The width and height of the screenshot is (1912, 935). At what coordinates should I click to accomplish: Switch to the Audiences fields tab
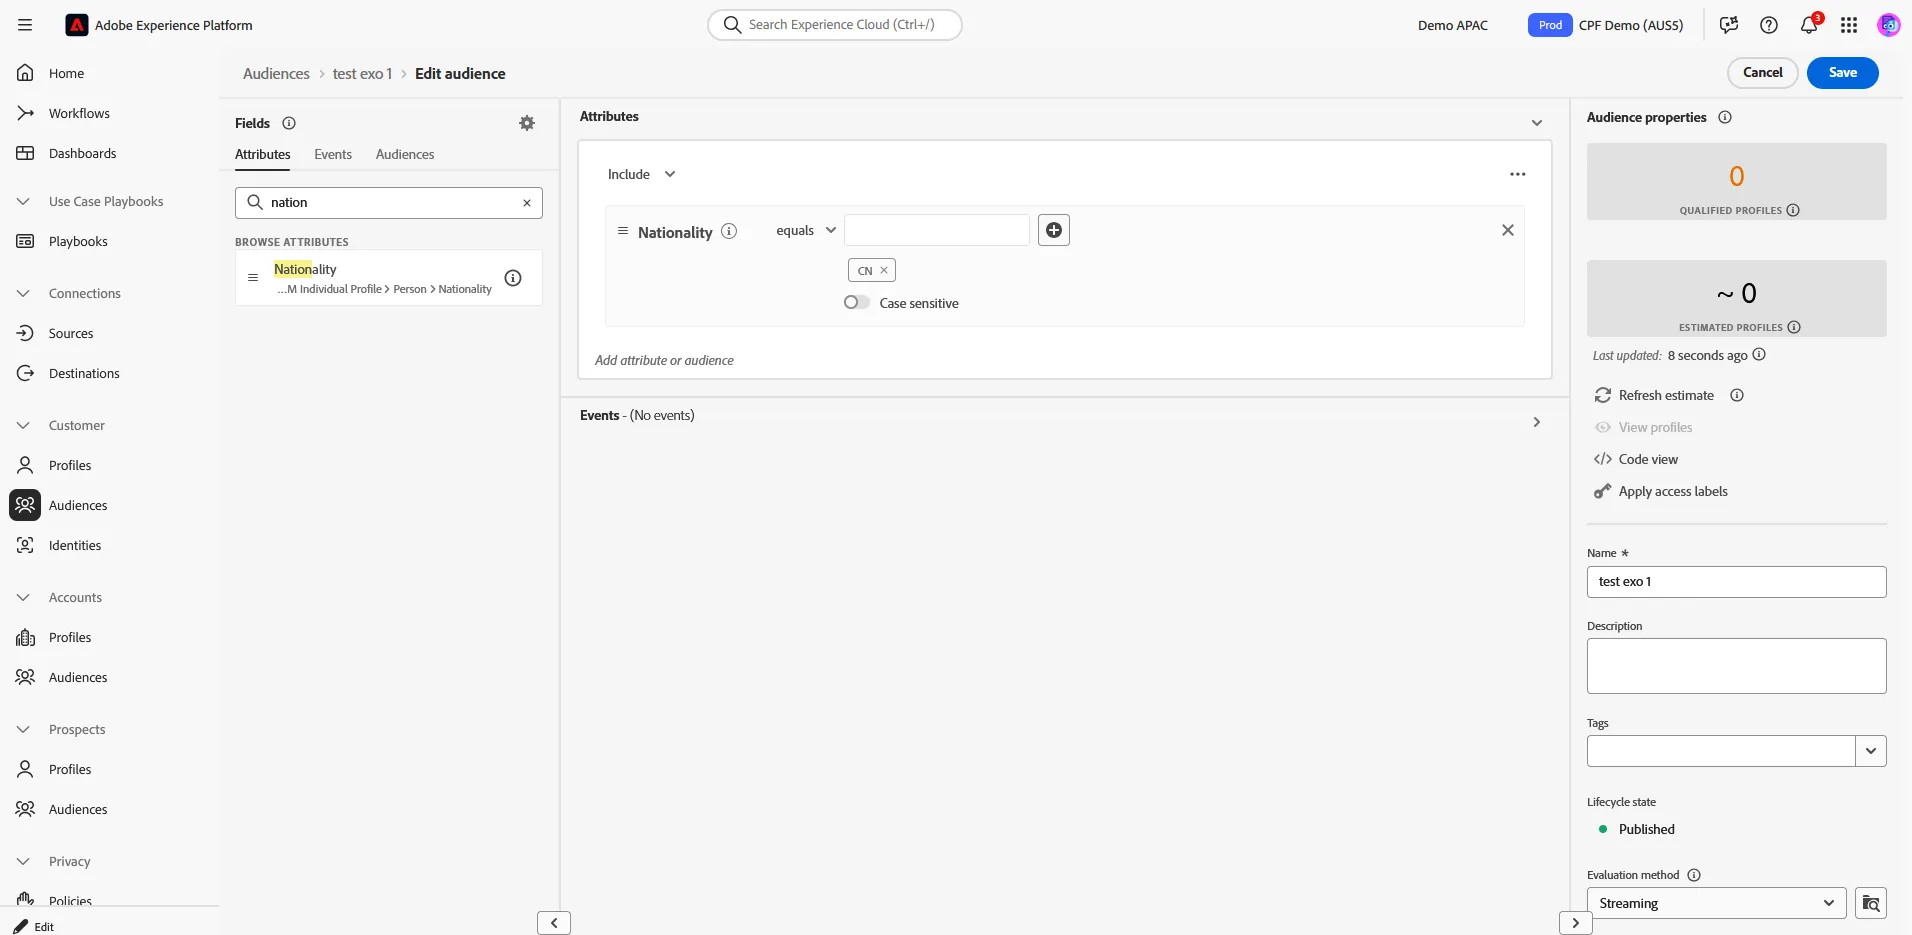coord(405,154)
